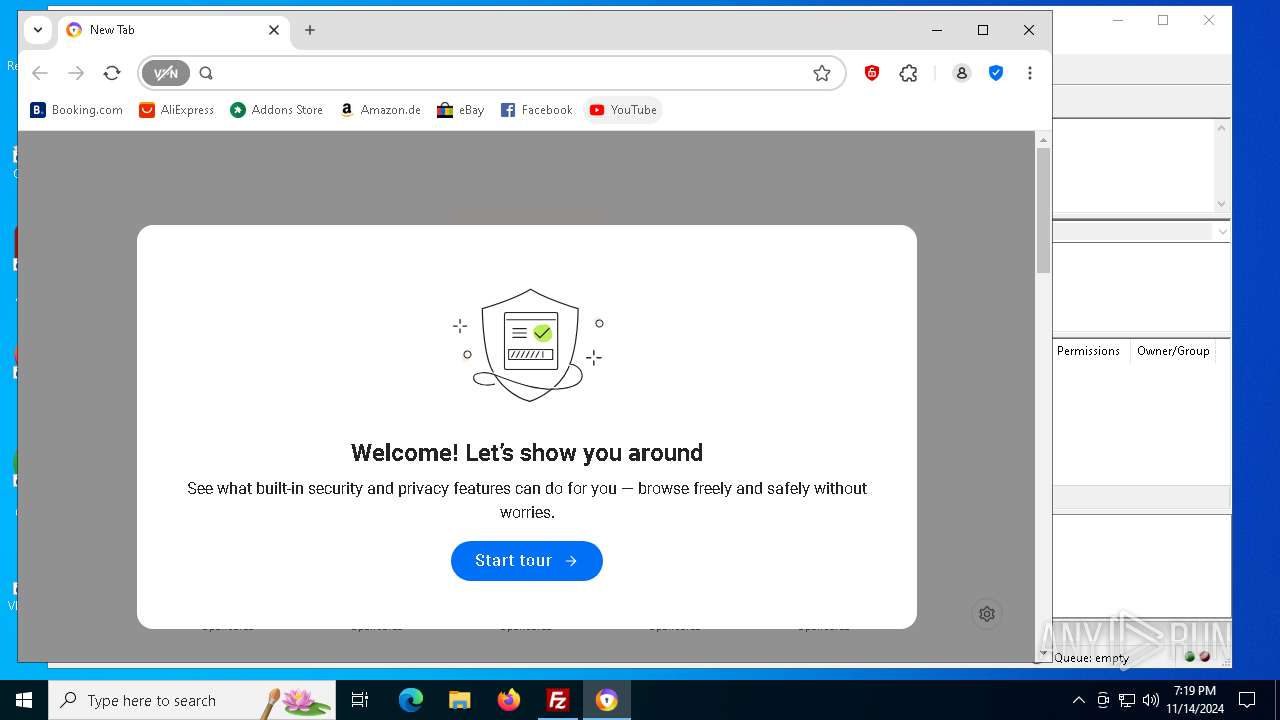Launch Firefox from taskbar
Image resolution: width=1280 pixels, height=720 pixels.
click(x=509, y=700)
